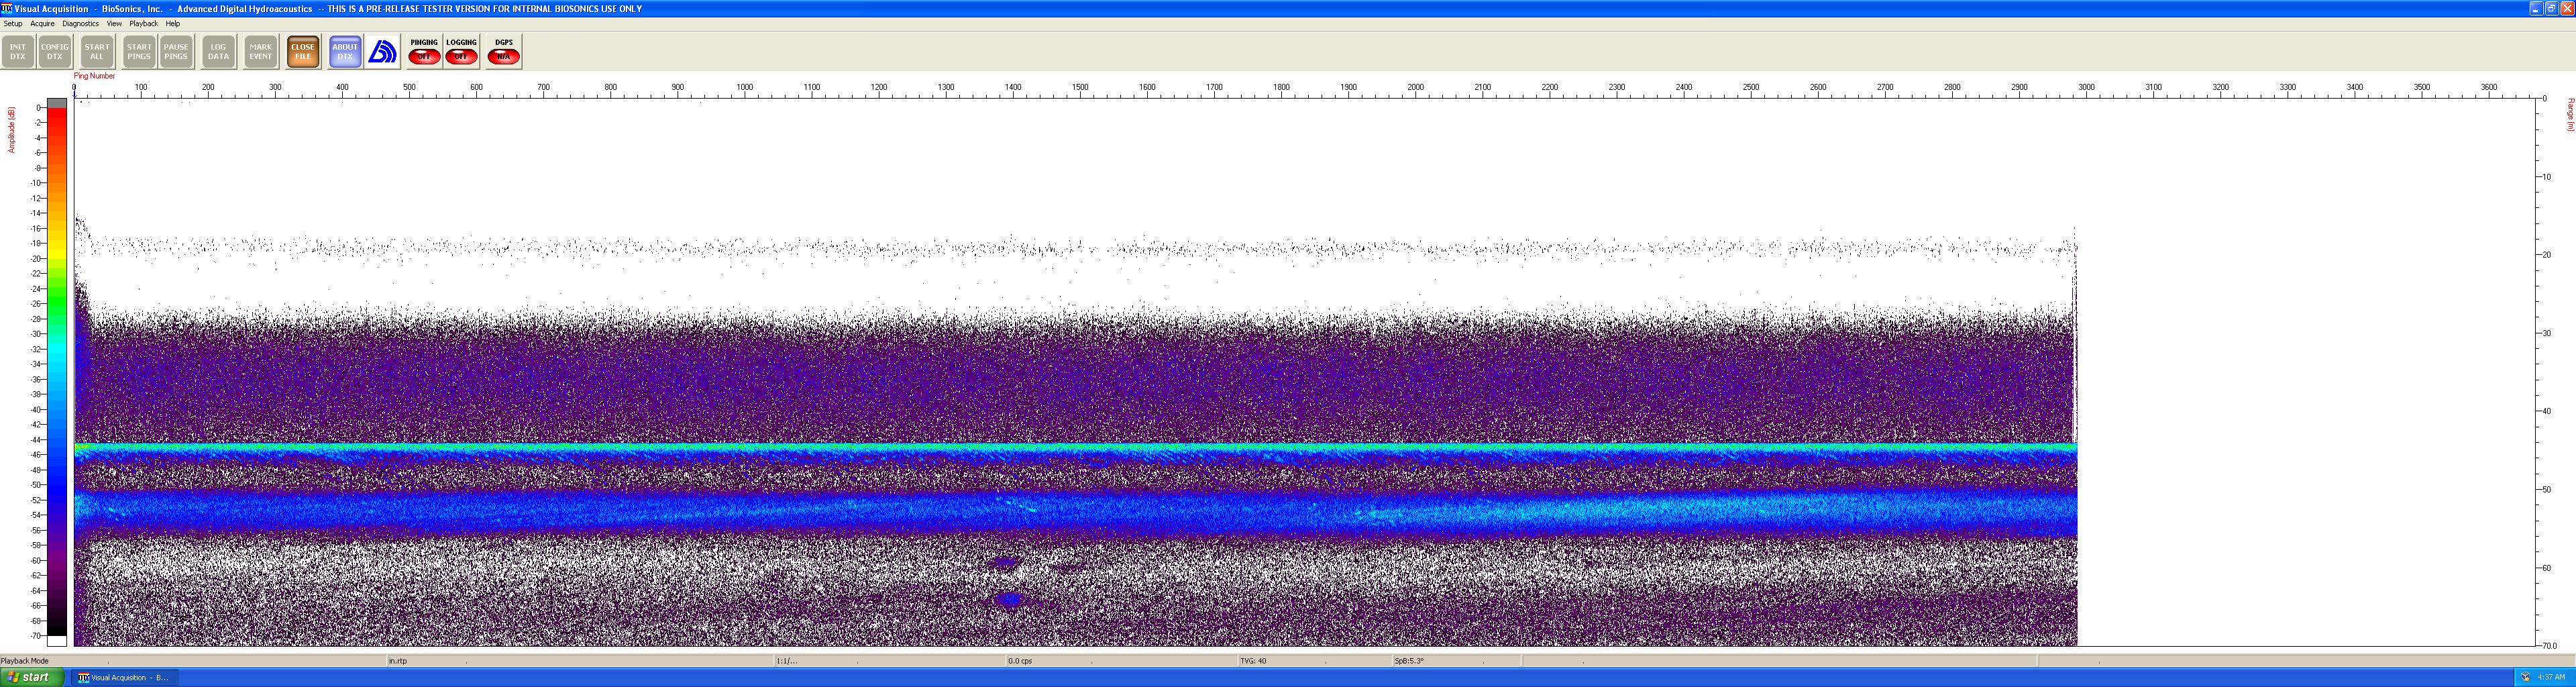This screenshot has width=2576, height=687.
Task: Click the 4:37 AM taskbar clock
Action: (2551, 677)
